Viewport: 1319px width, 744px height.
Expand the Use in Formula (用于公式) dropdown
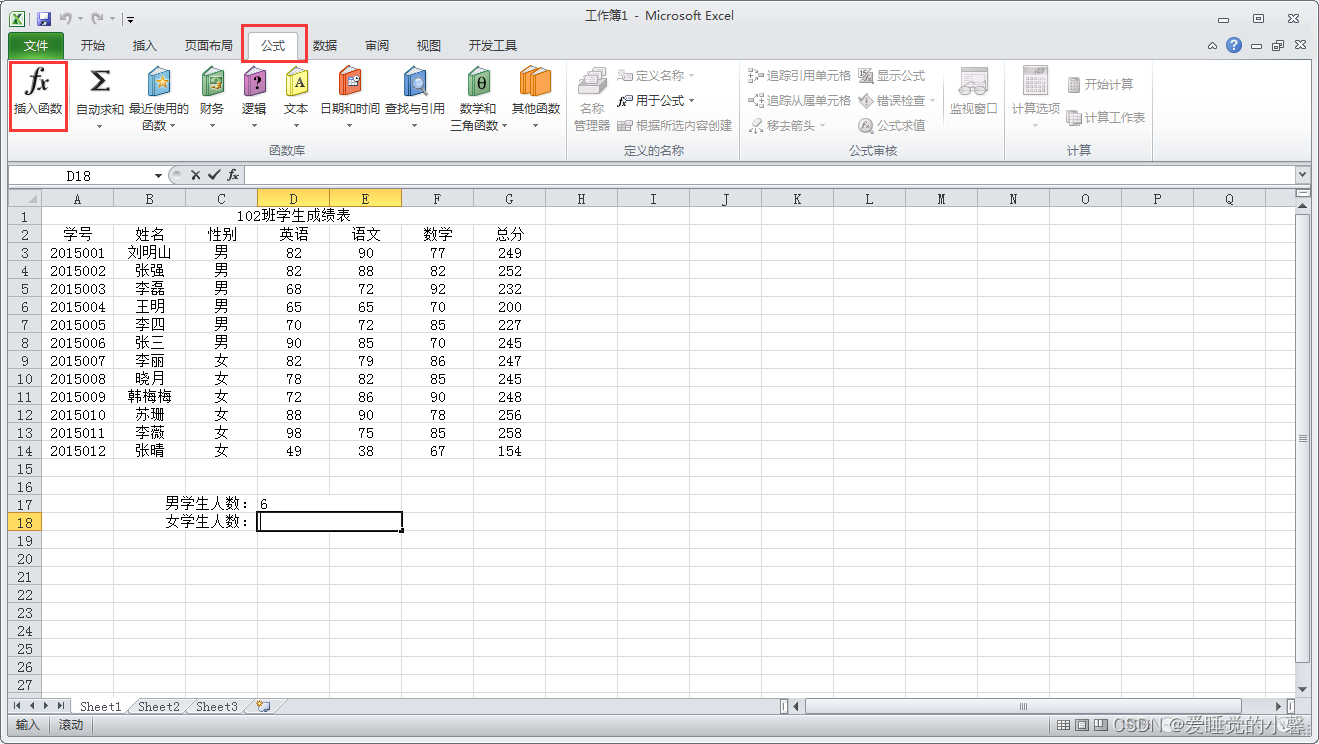click(691, 101)
